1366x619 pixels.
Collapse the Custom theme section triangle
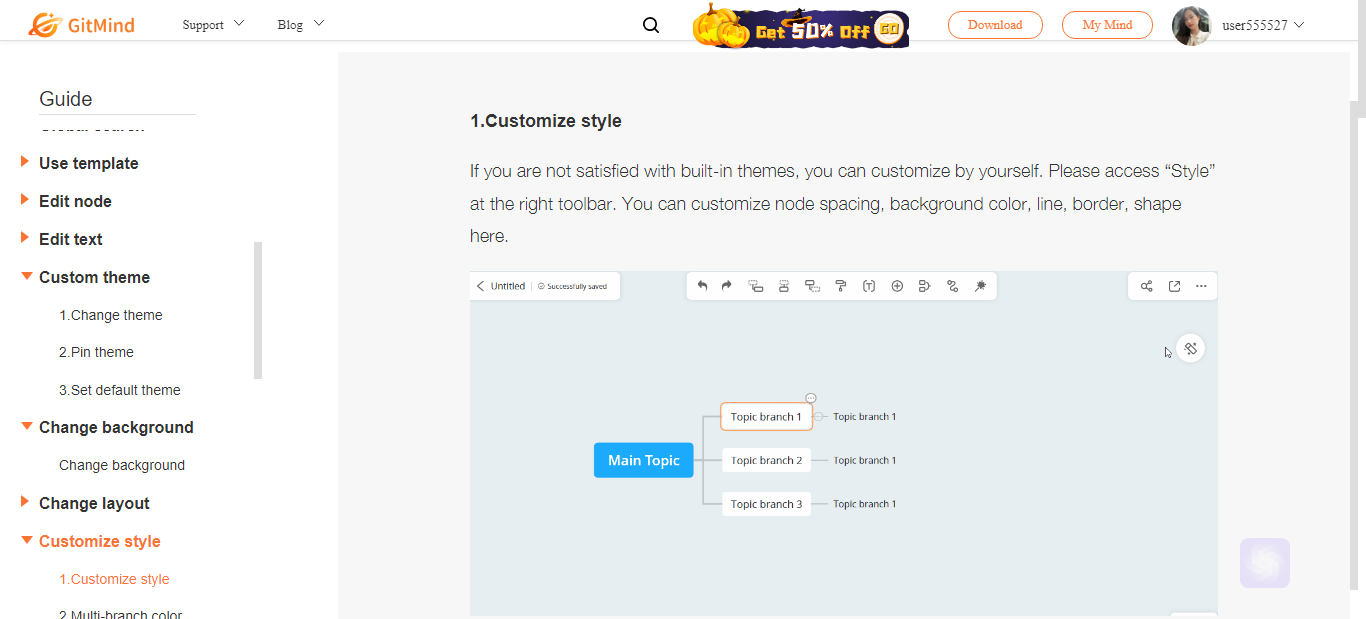(x=27, y=276)
